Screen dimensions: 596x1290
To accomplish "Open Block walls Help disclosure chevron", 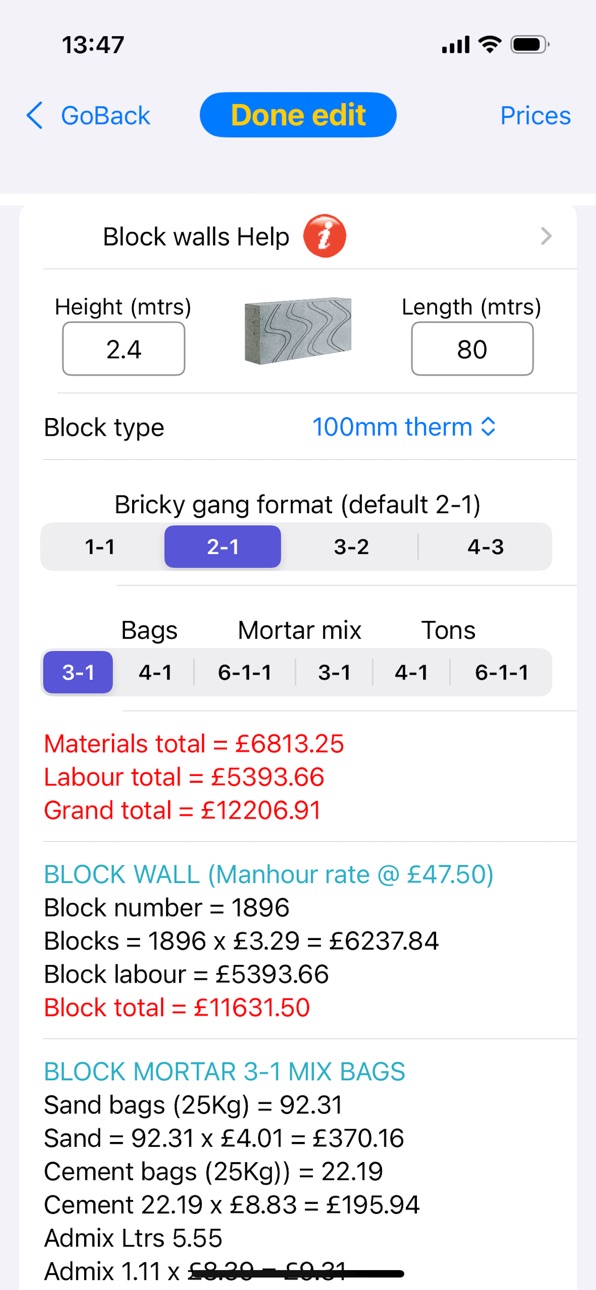I will click(546, 237).
